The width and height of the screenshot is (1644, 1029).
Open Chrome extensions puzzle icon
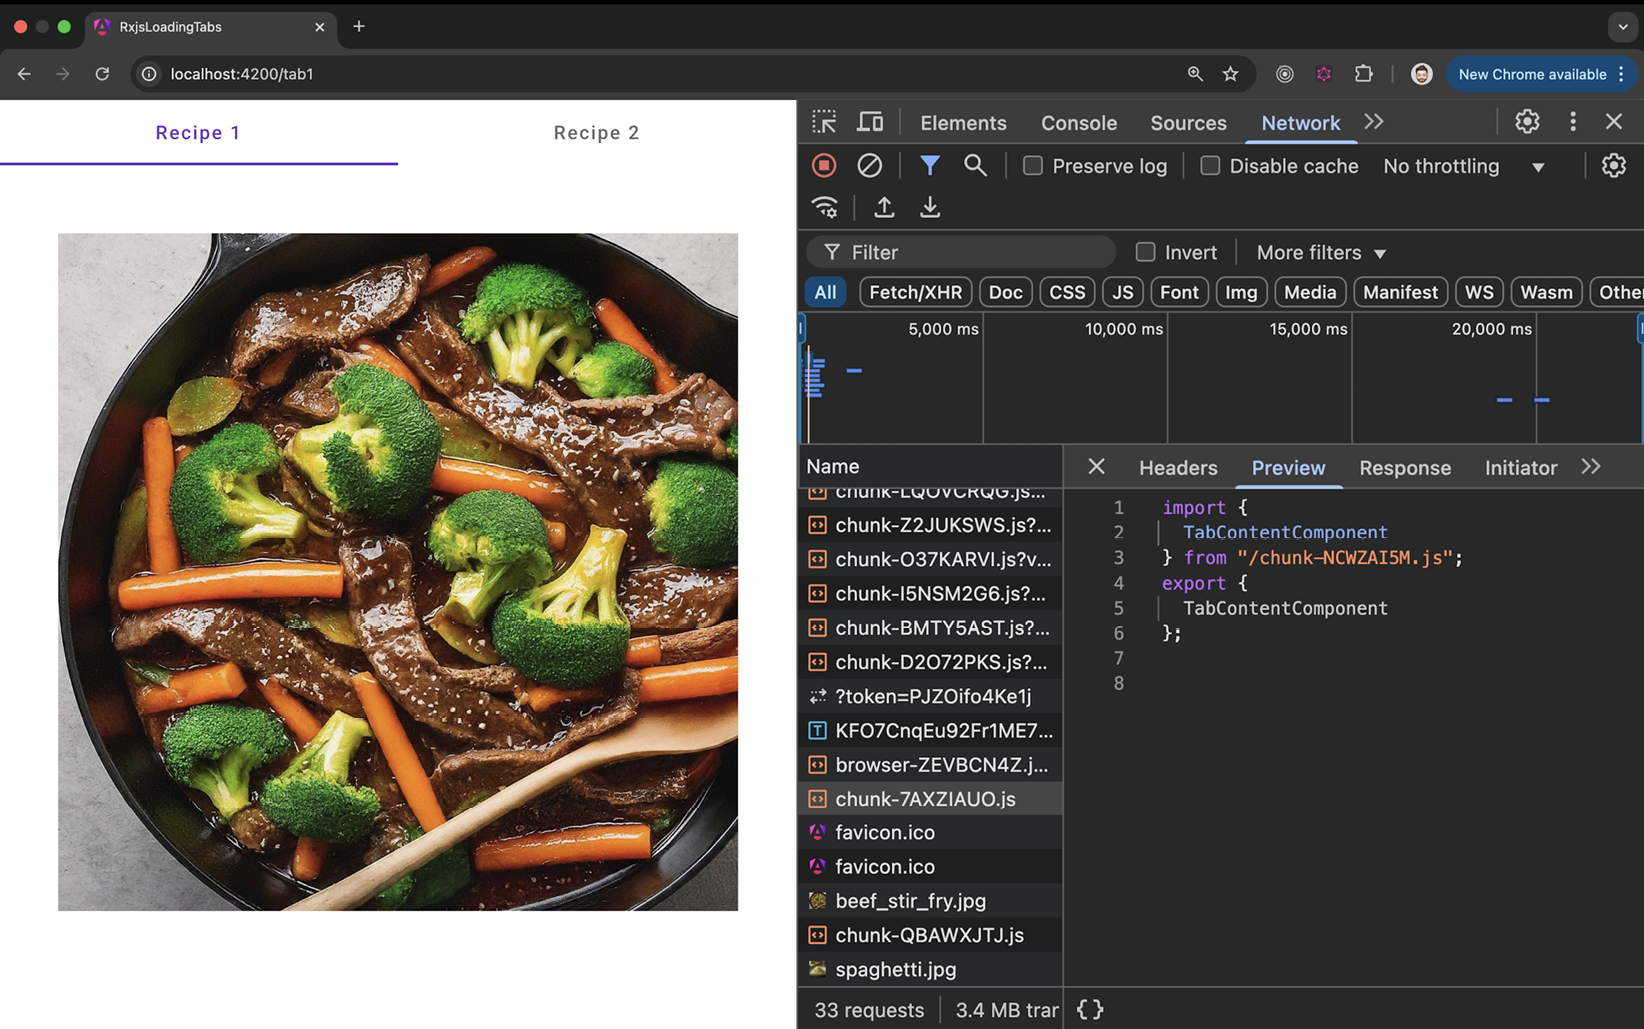[x=1364, y=74]
